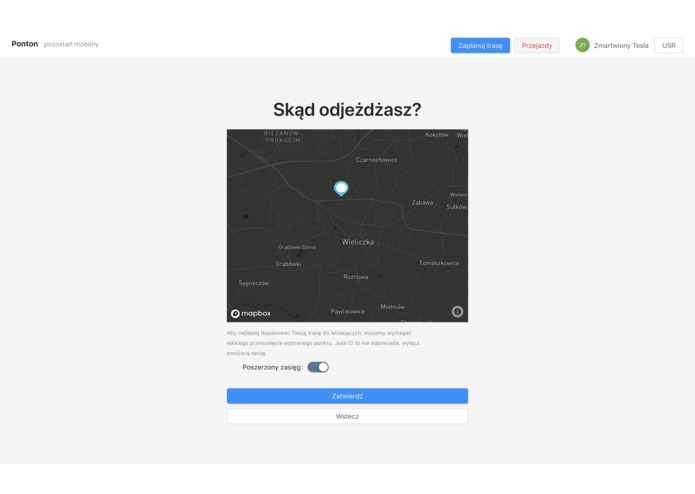The width and height of the screenshot is (695, 494).
Task: Click the Sułków label on the map
Action: pos(456,206)
